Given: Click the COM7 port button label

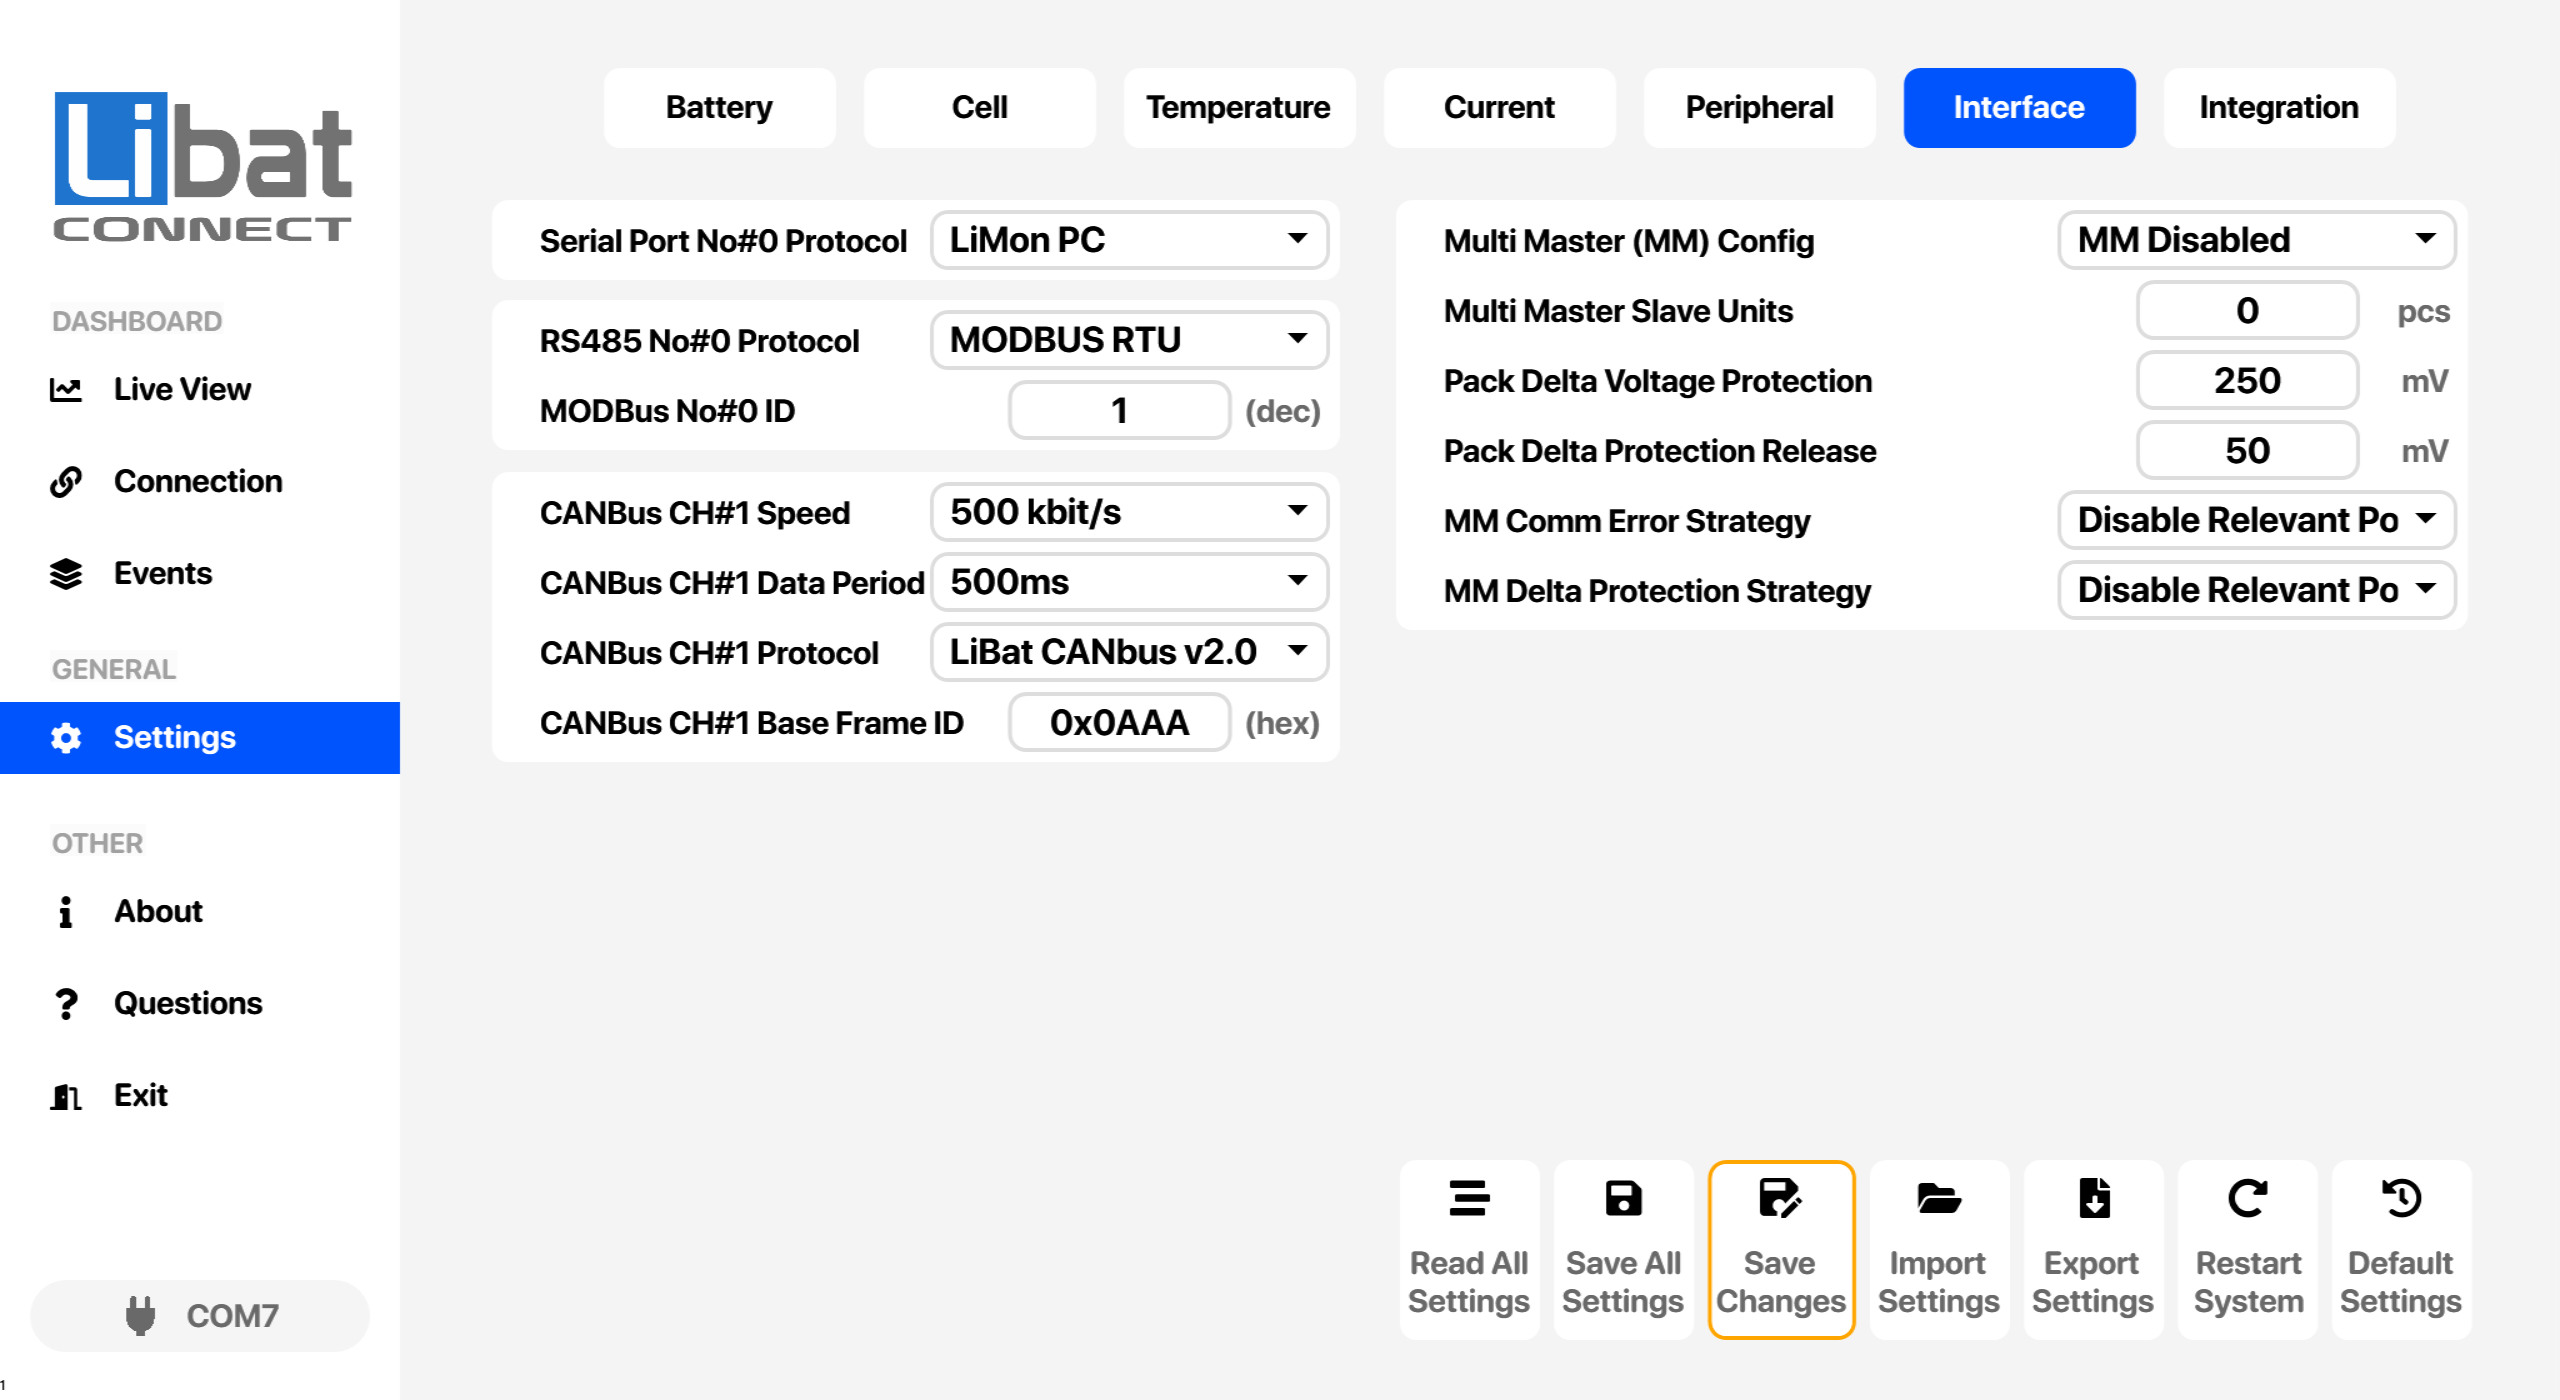Looking at the screenshot, I should click(x=232, y=1316).
